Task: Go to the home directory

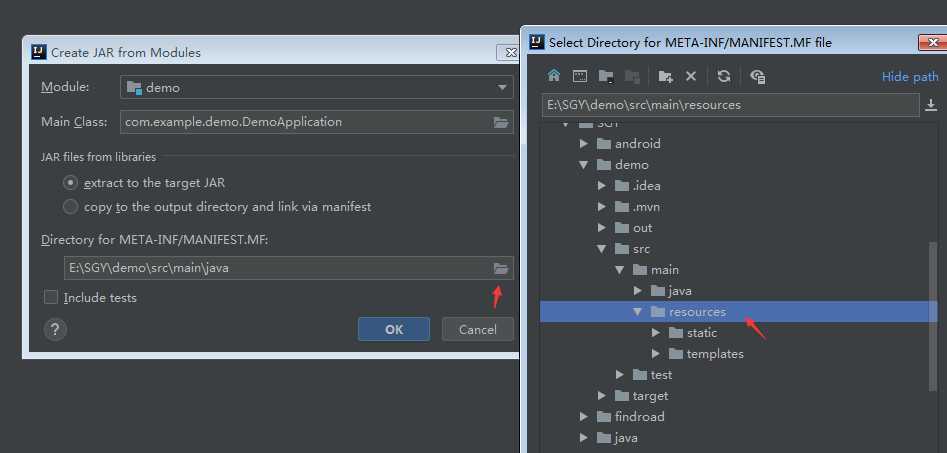Action: click(x=554, y=76)
